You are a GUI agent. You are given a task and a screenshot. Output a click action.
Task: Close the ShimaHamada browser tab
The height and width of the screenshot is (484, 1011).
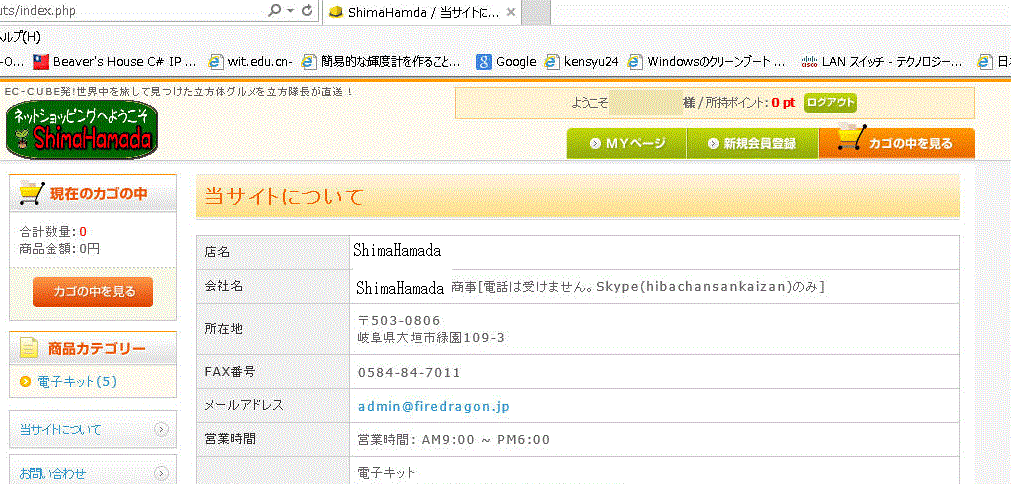pos(511,12)
